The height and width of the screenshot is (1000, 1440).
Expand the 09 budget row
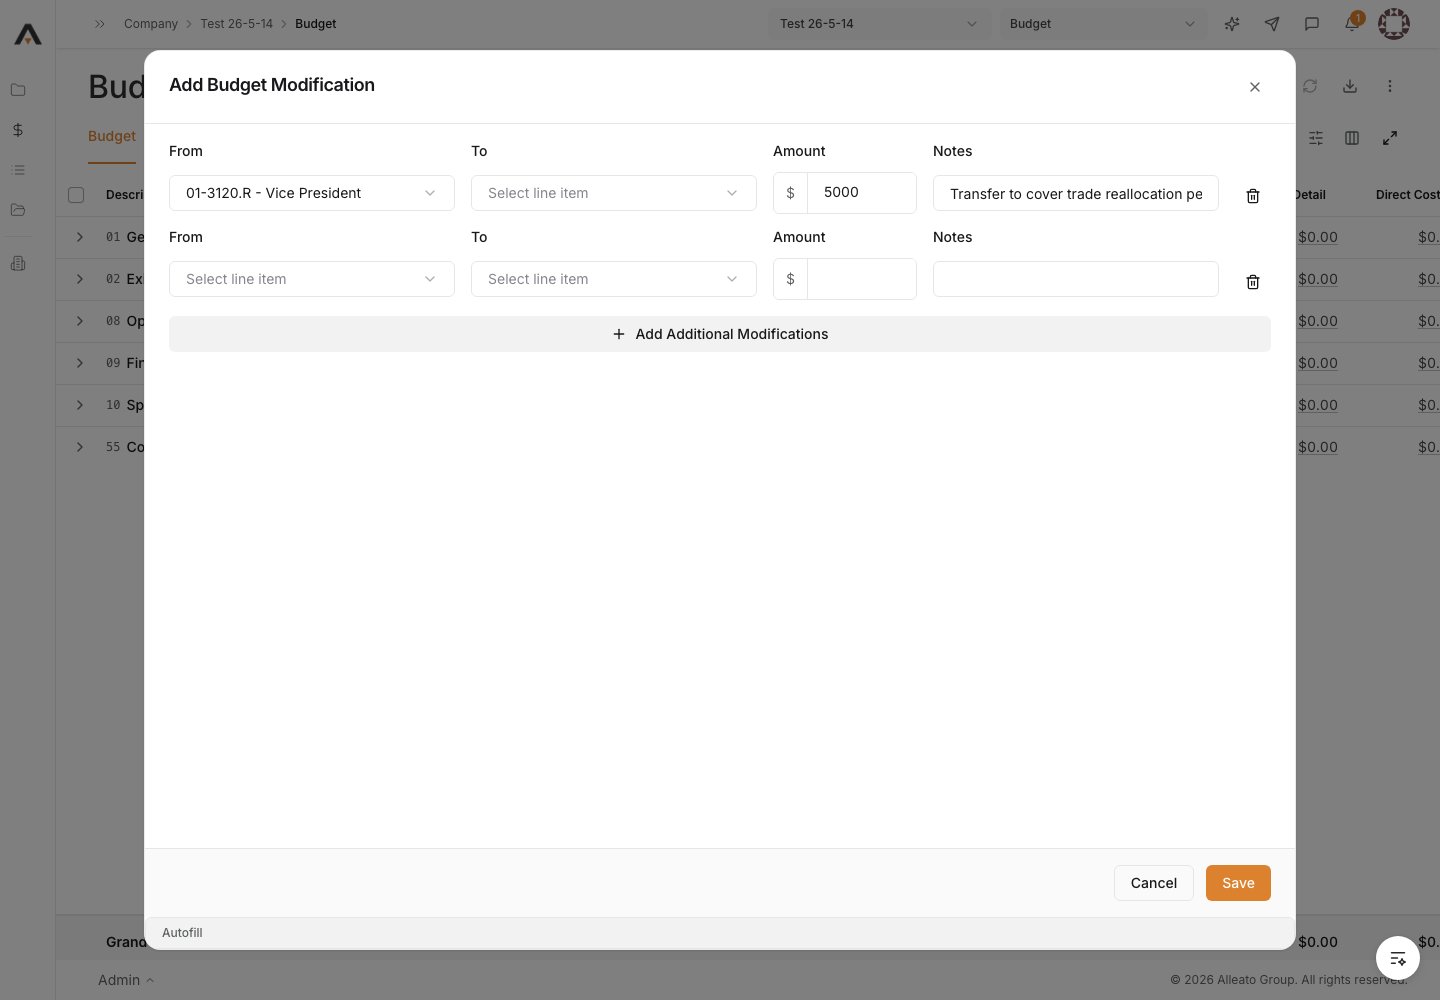point(80,363)
